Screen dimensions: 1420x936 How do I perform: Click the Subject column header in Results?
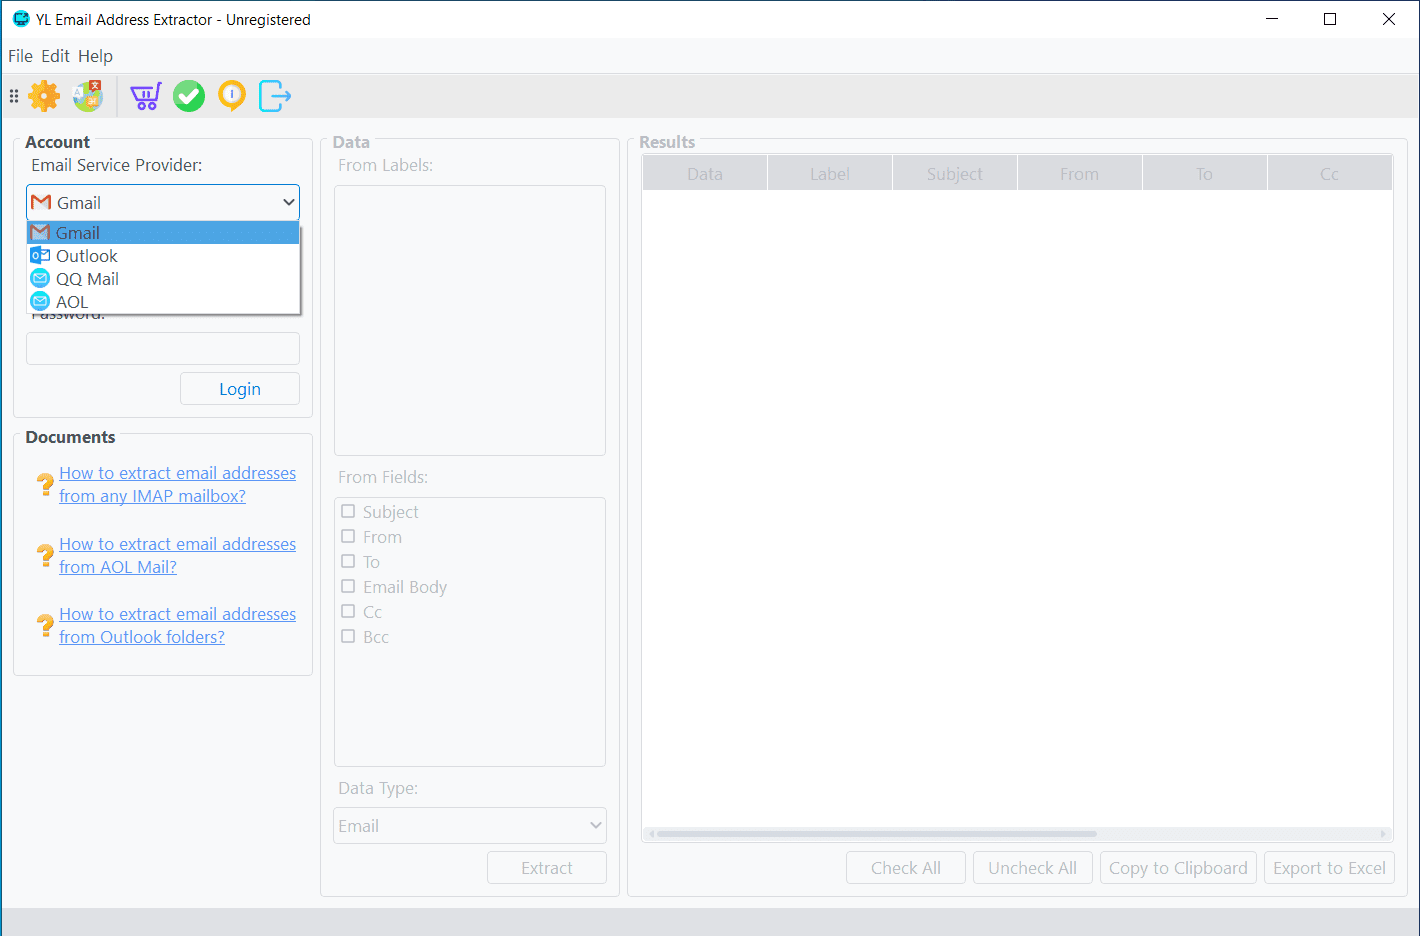(x=955, y=173)
